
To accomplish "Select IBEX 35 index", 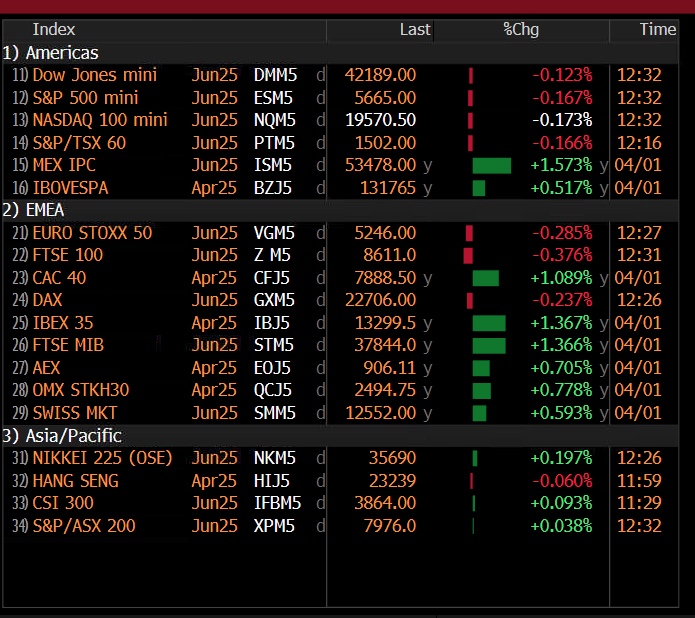I will pyautogui.click(x=63, y=323).
